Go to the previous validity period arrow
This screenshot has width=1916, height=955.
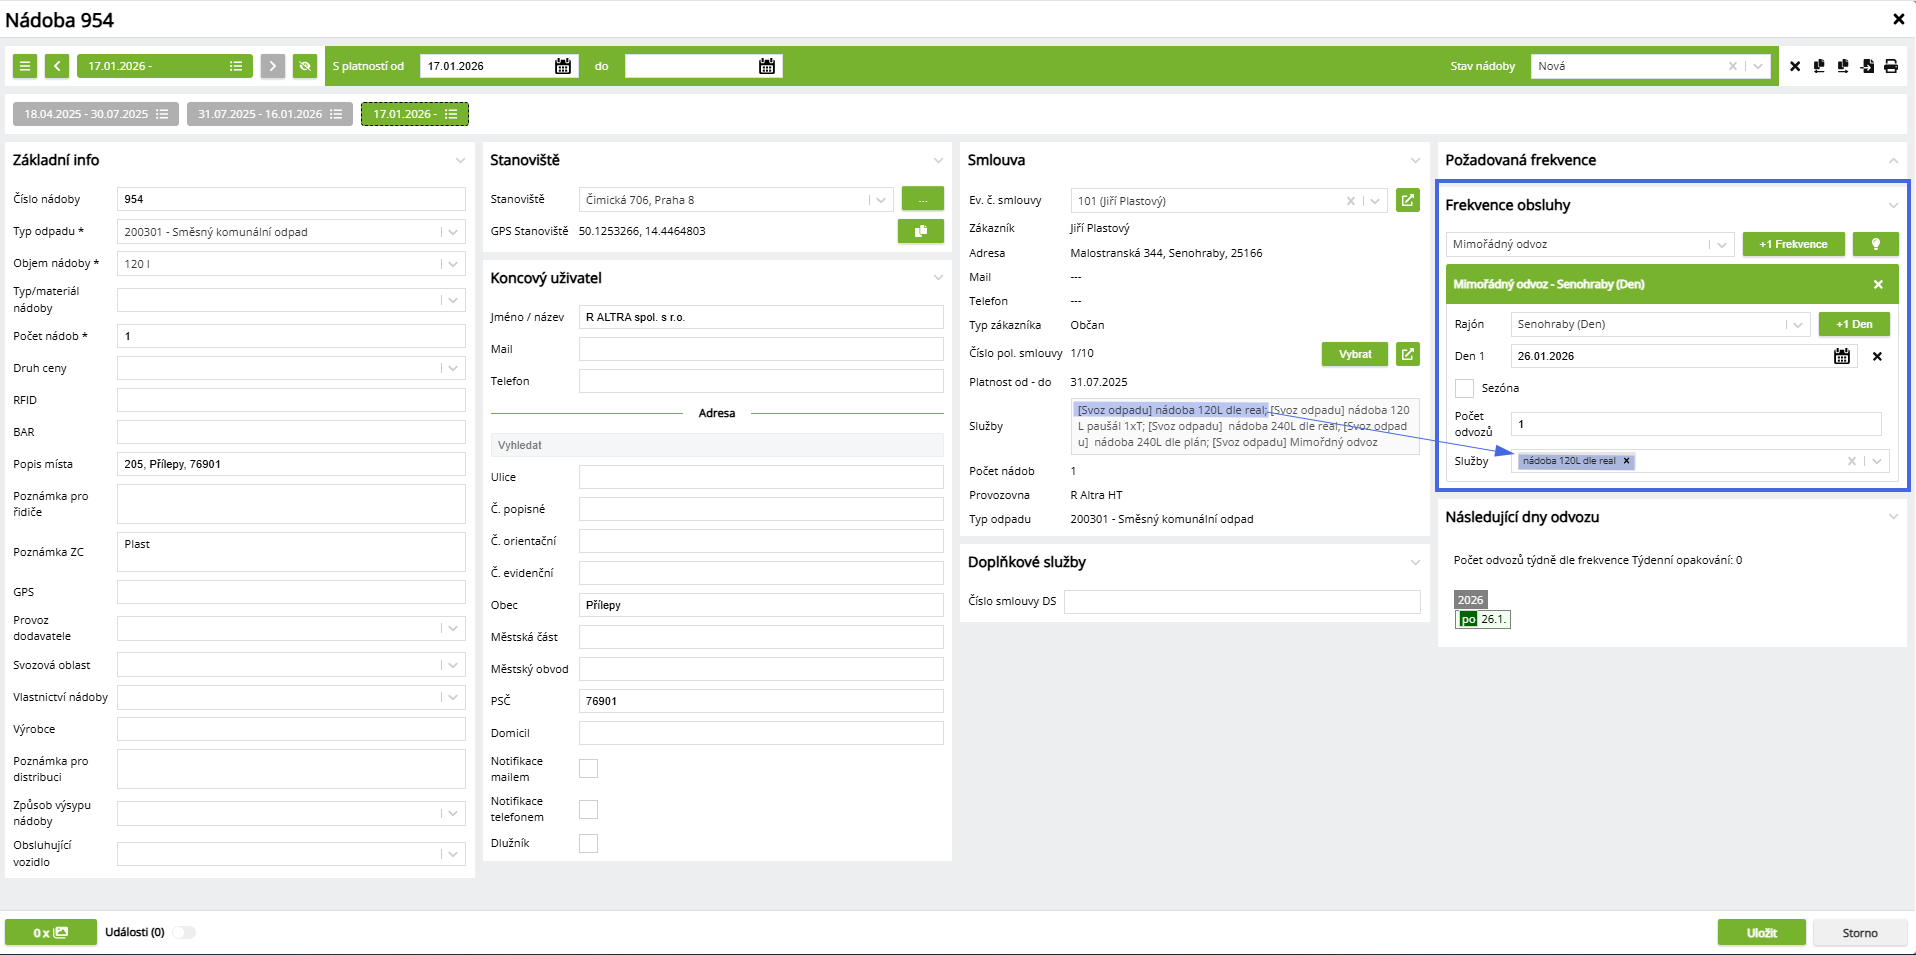(x=57, y=66)
